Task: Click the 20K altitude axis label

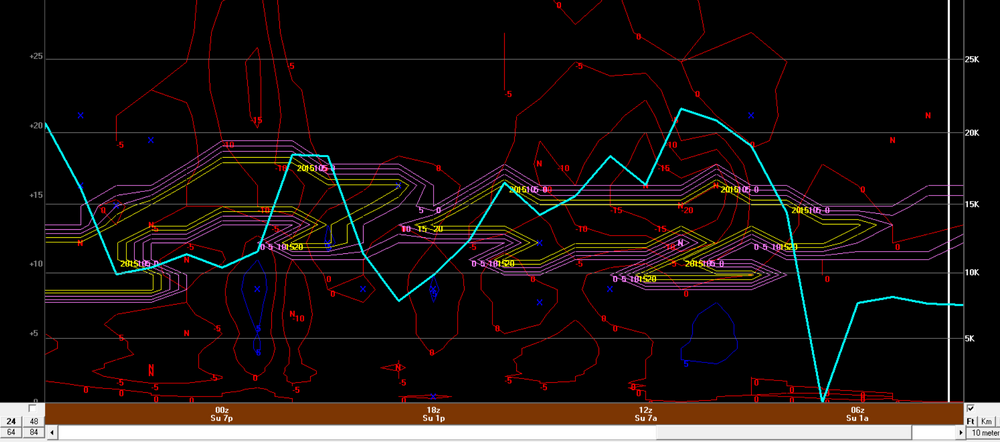Action: point(970,131)
